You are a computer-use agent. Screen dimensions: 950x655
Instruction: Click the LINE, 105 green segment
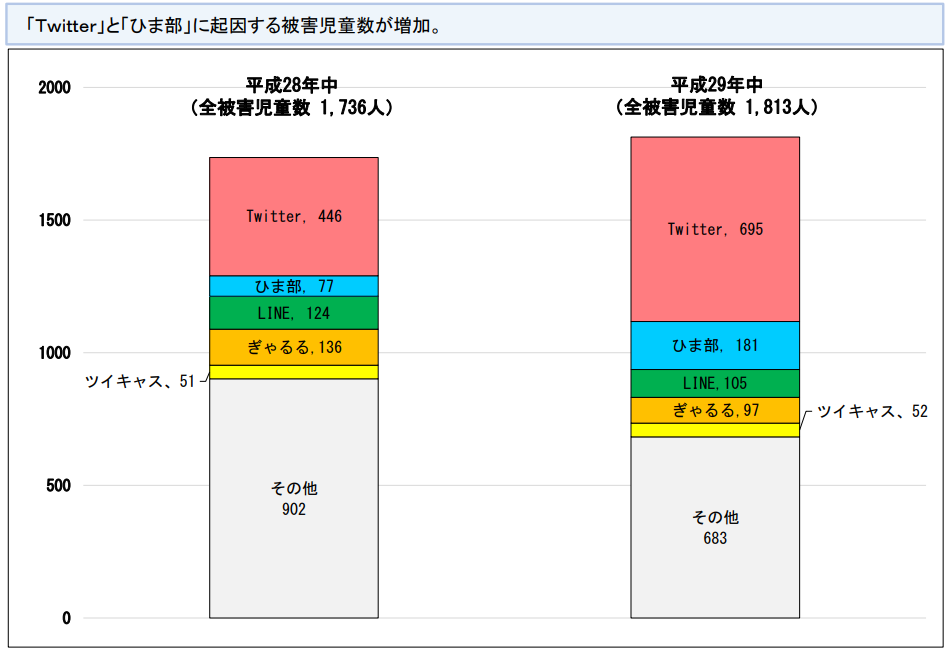click(715, 384)
